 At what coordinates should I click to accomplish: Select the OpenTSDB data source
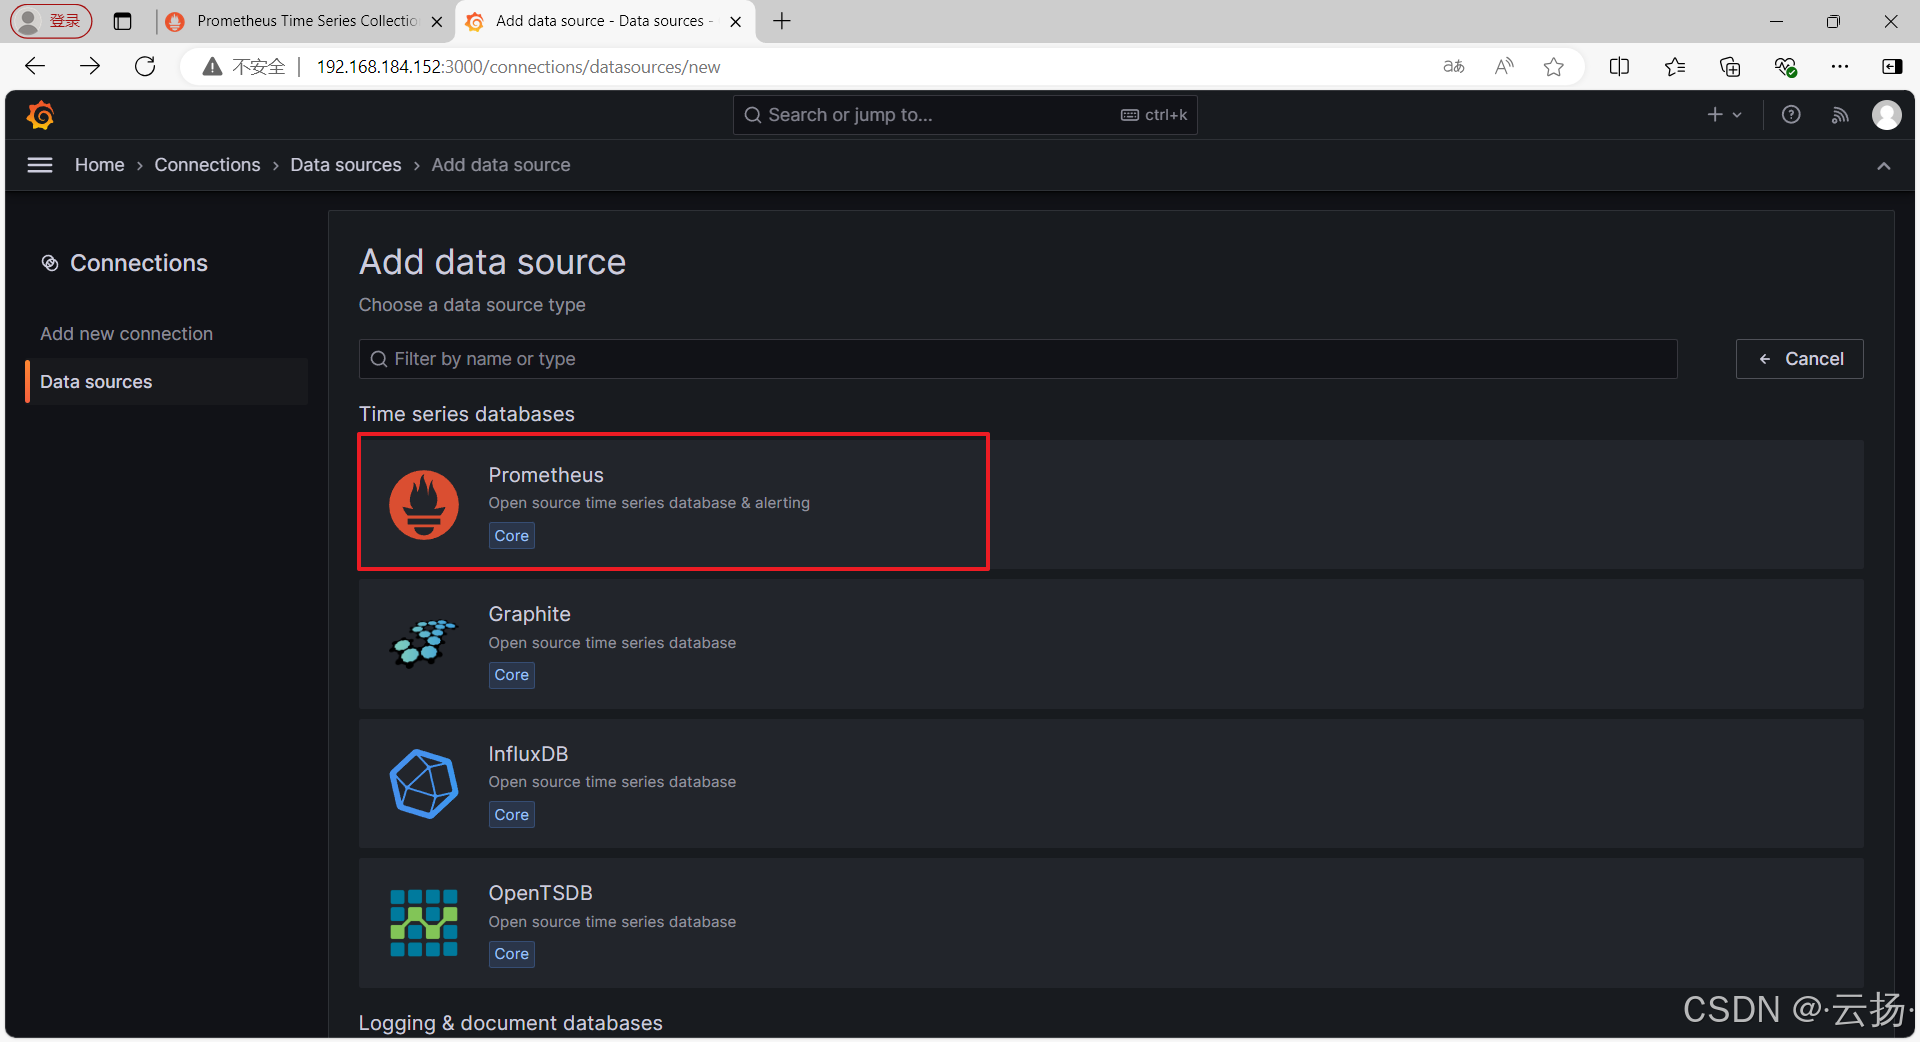(x=1111, y=923)
